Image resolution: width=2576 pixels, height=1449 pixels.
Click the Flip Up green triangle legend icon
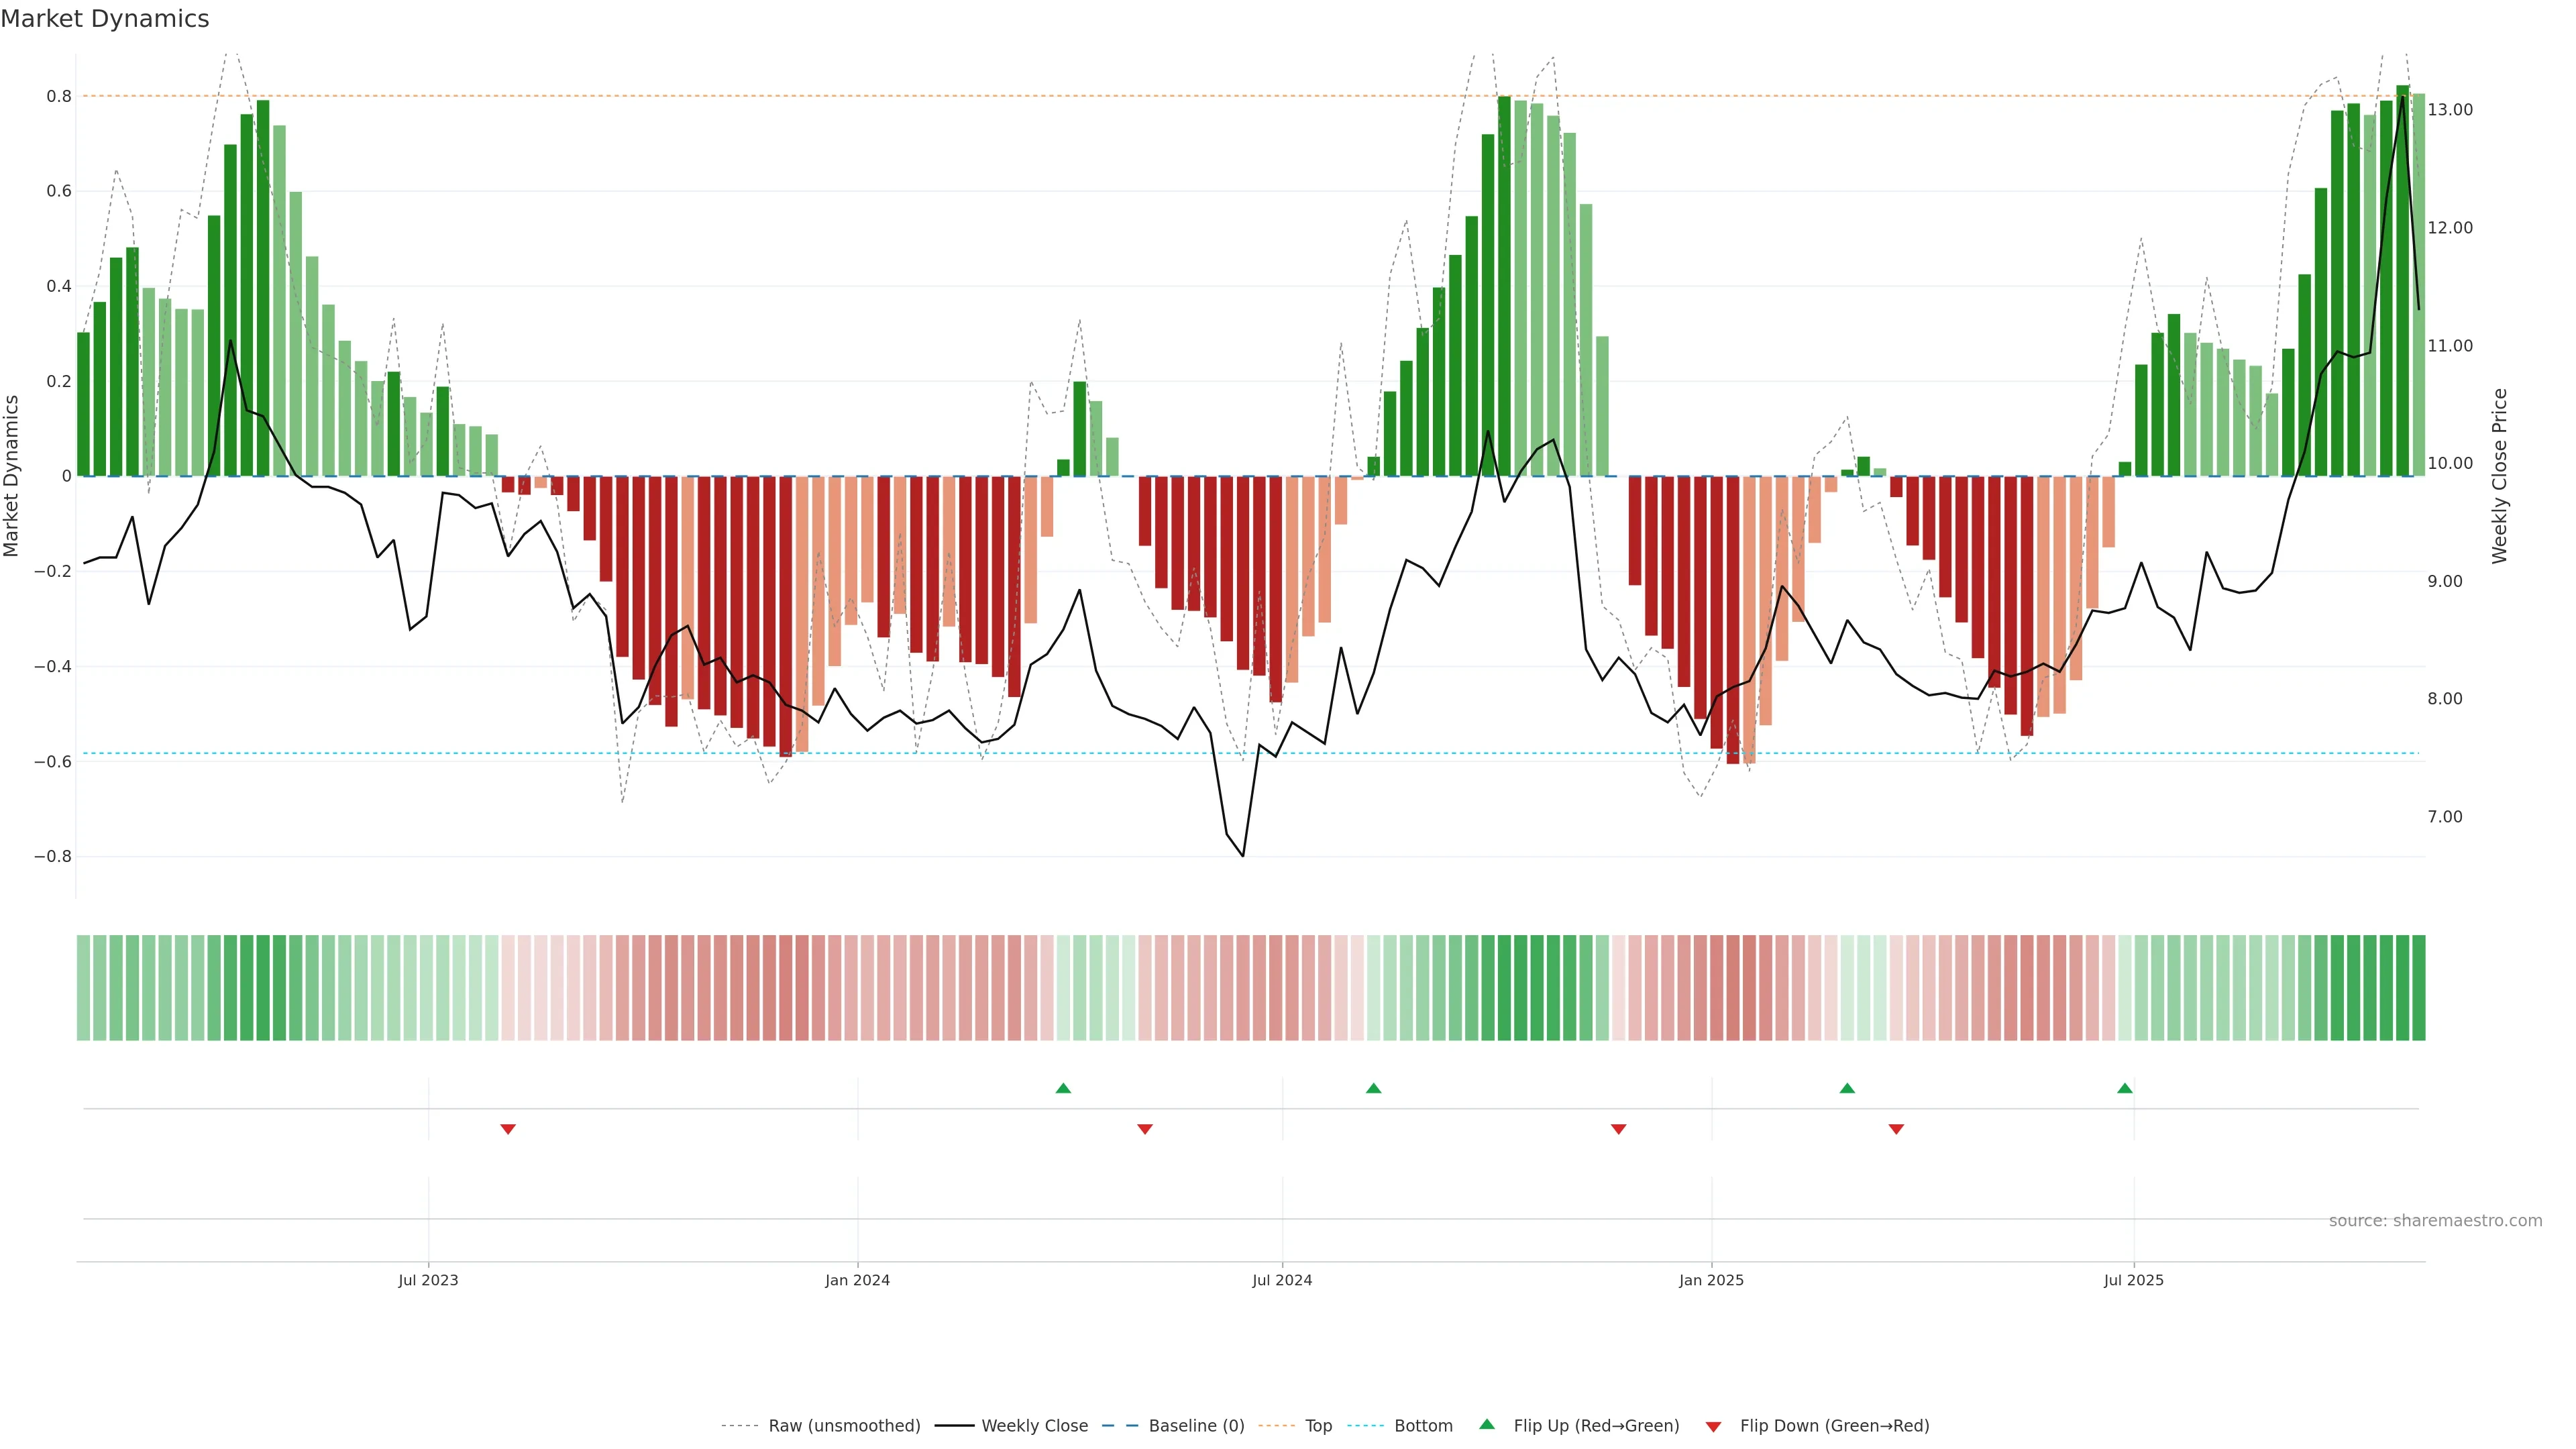[1487, 1424]
